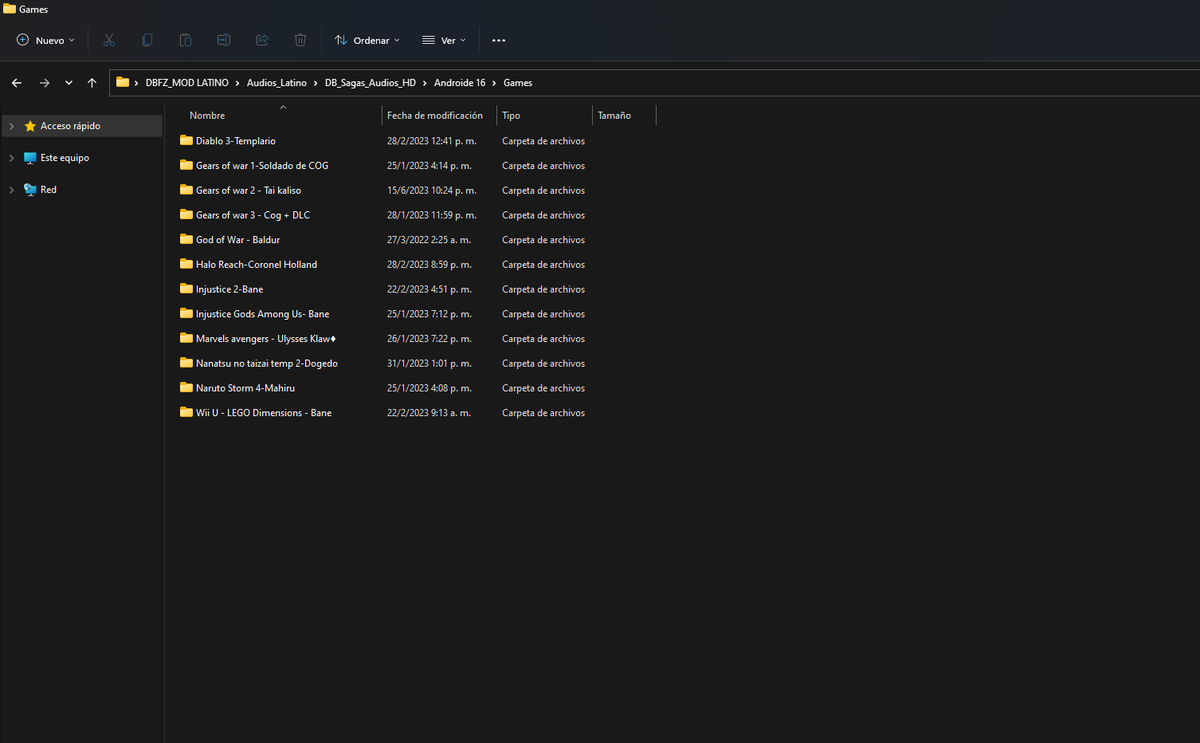The image size is (1200, 743).
Task: Click chevron after Androide 16 breadcrumb
Action: (x=495, y=83)
